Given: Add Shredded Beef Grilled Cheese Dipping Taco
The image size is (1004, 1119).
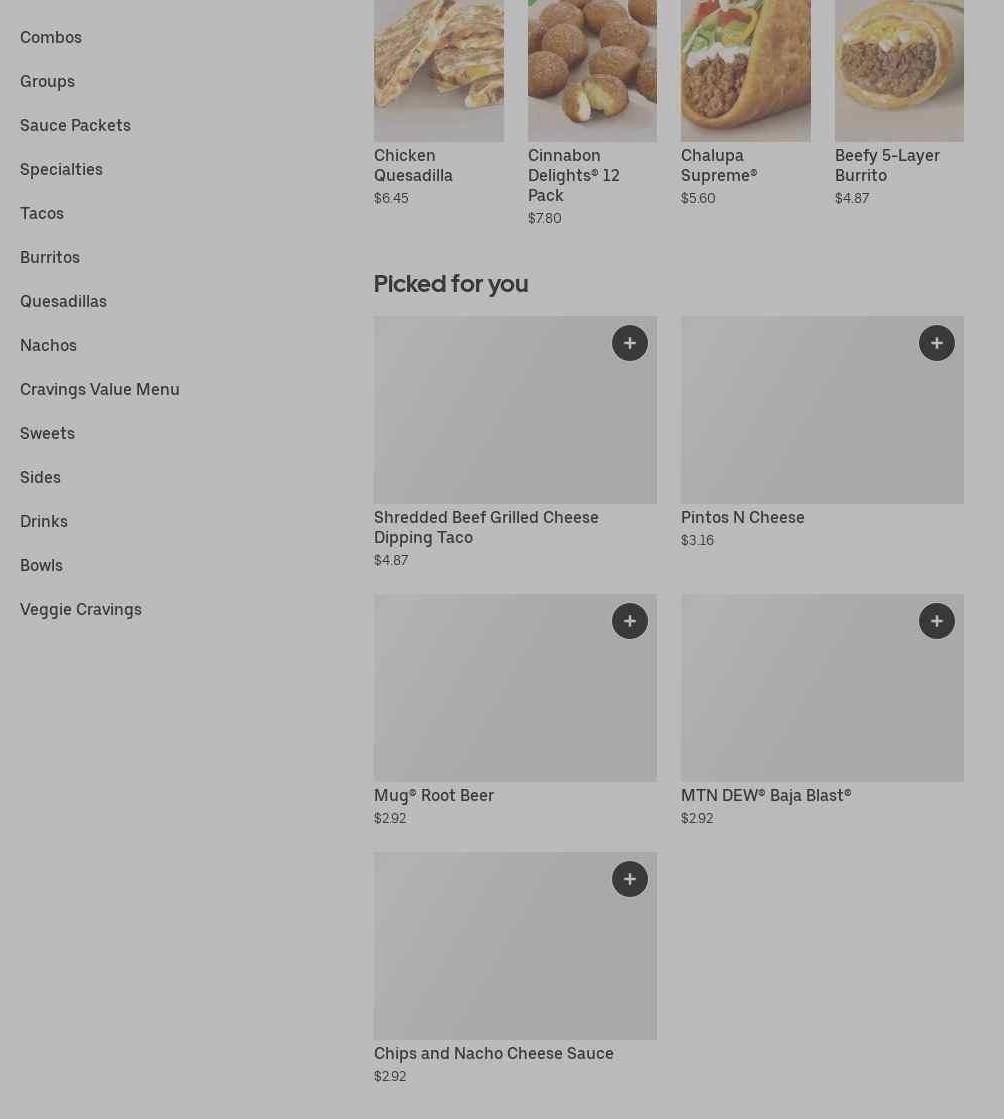Looking at the screenshot, I should (629, 343).
